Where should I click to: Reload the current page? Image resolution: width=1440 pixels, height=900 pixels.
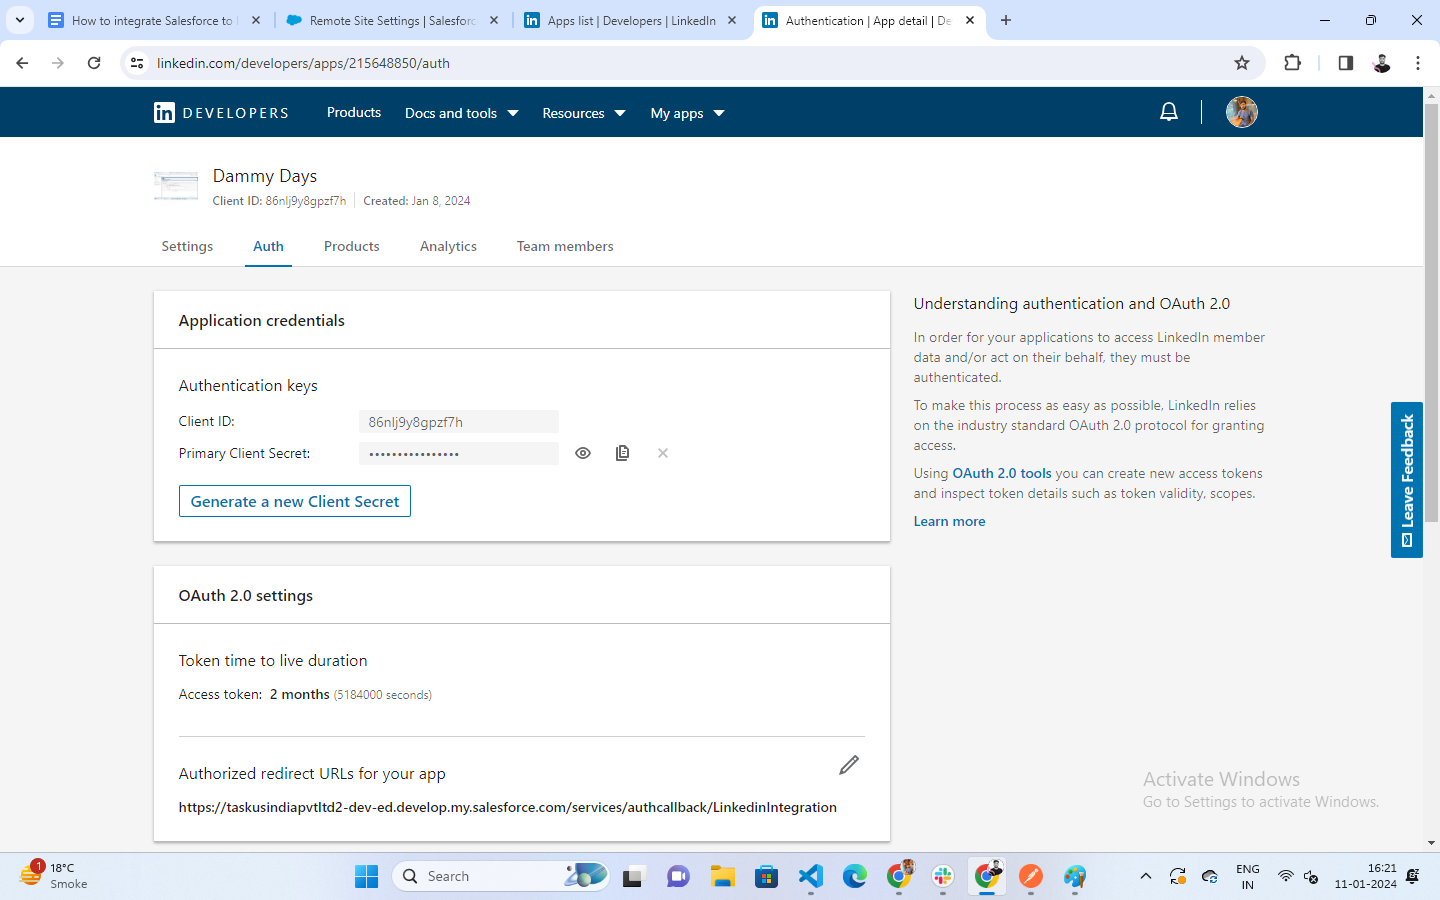point(94,63)
